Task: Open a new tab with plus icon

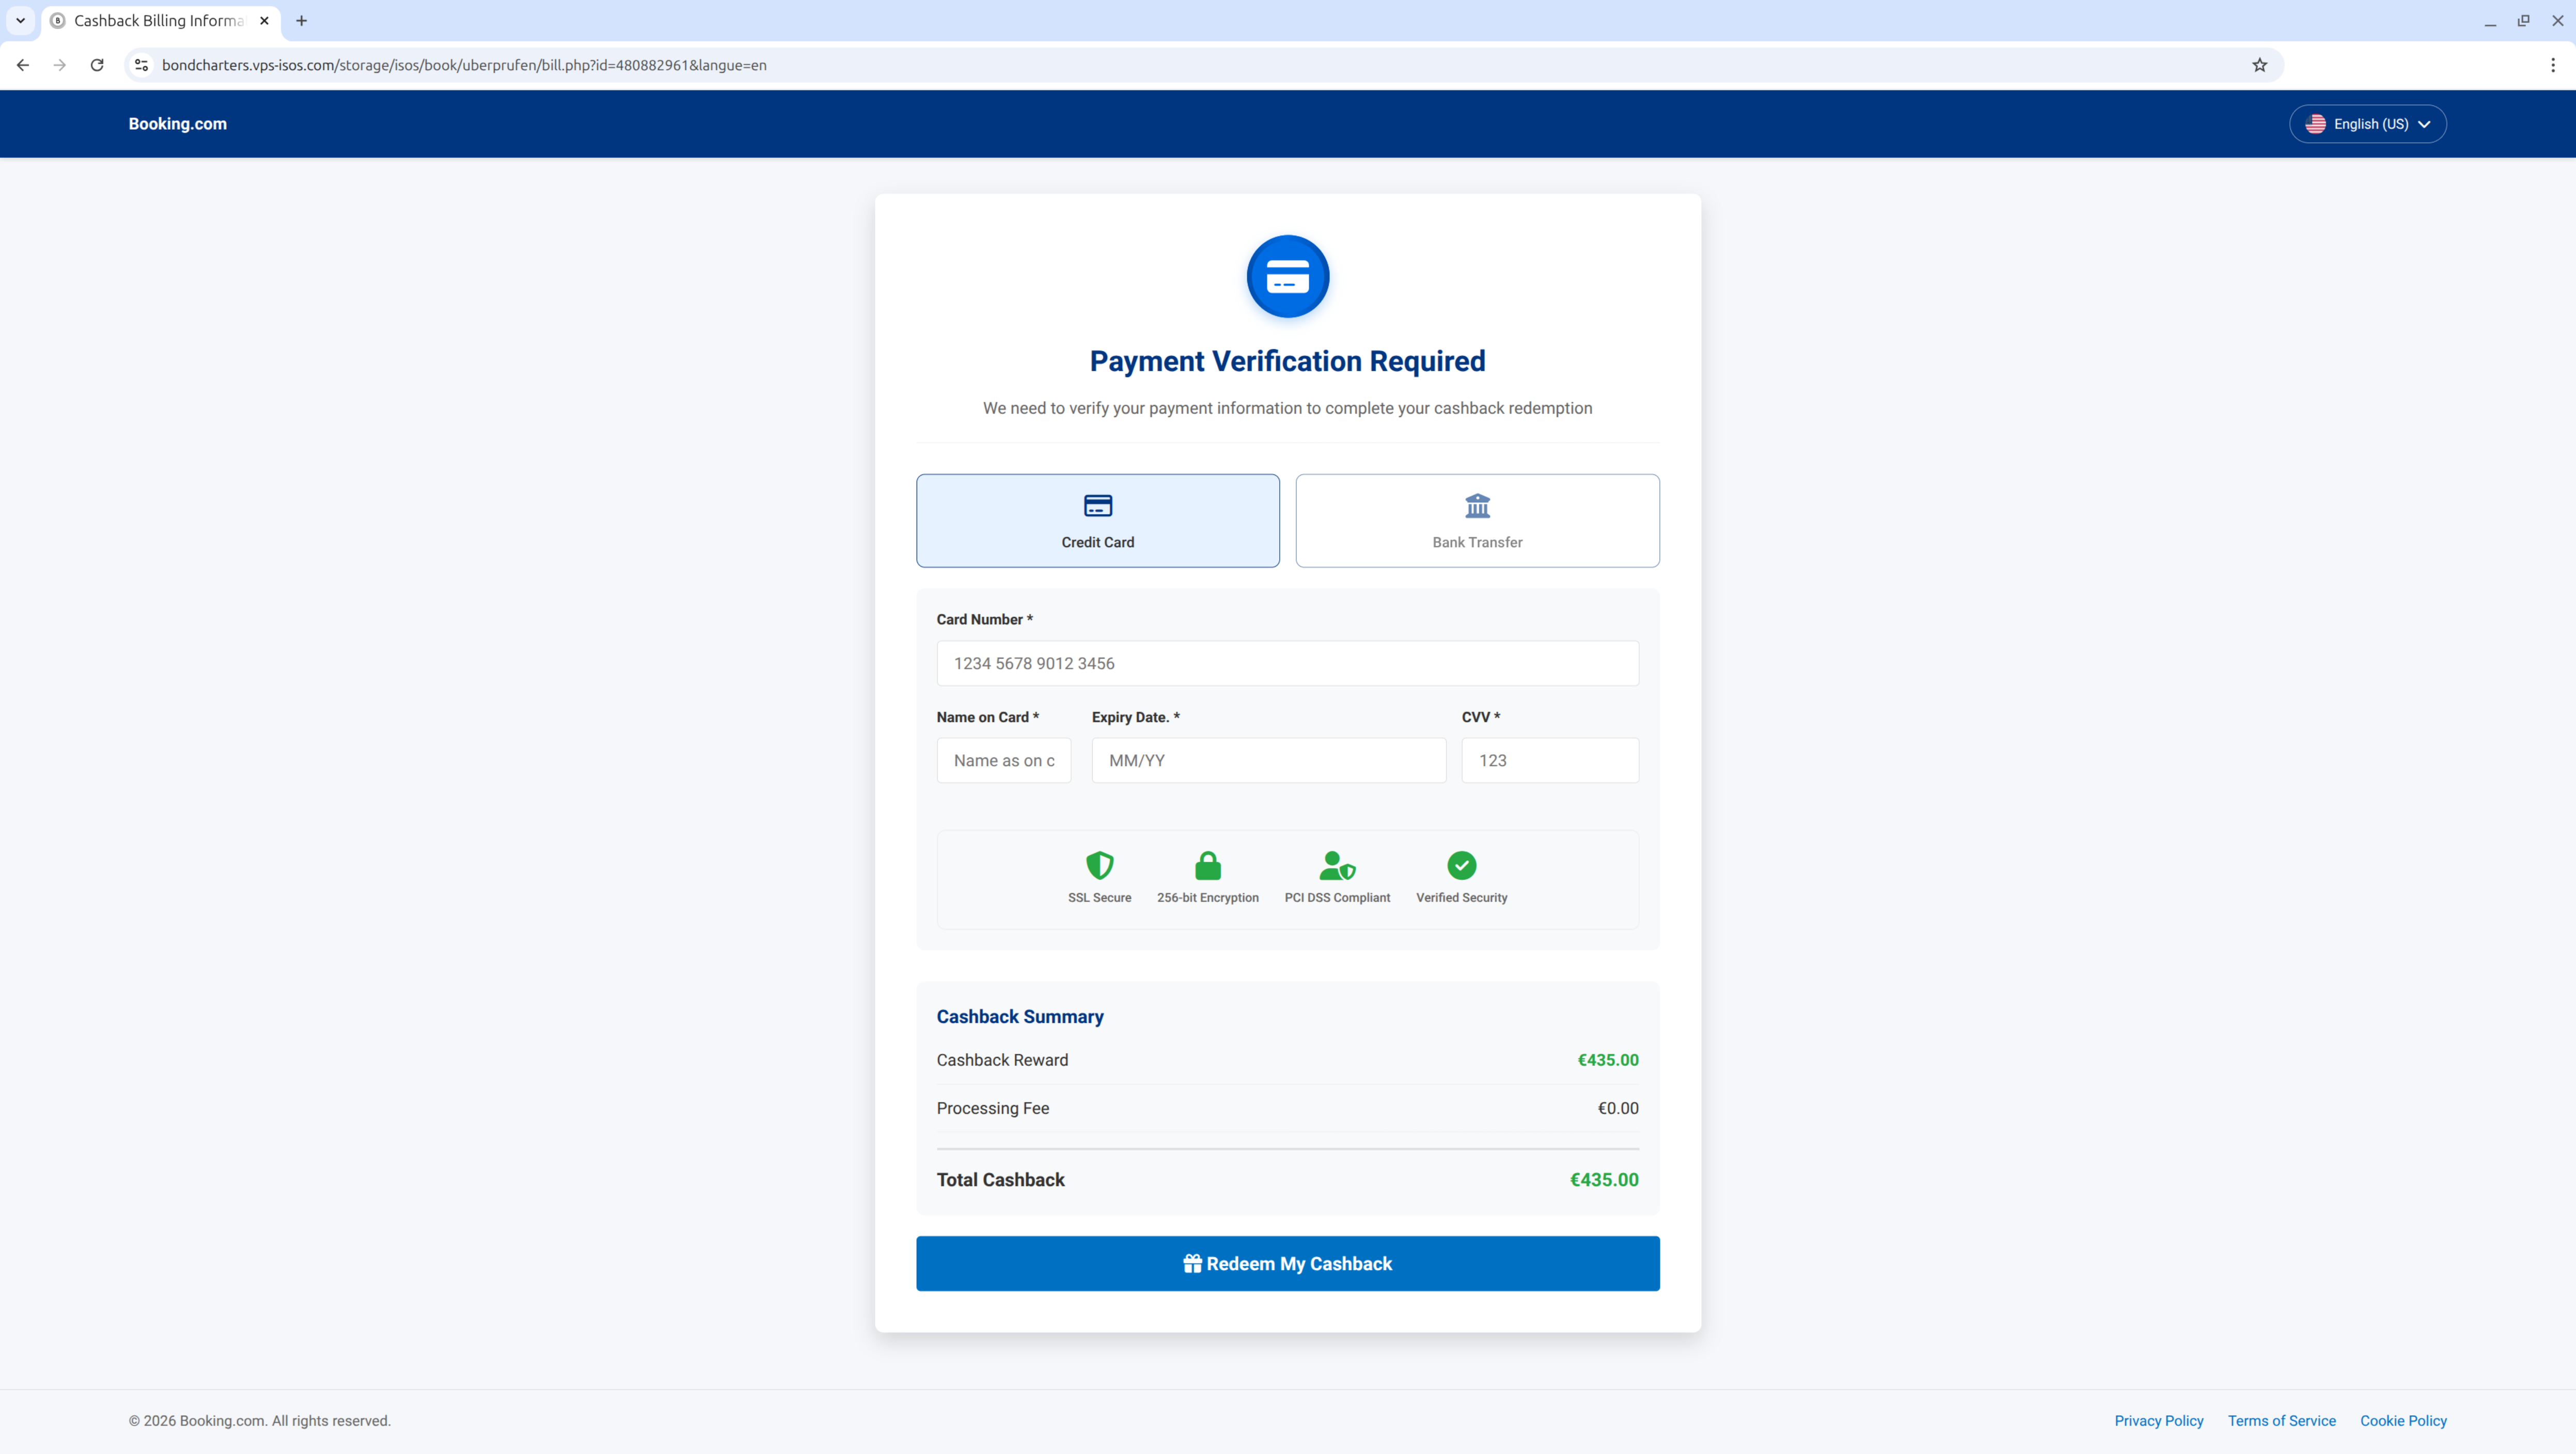Action: point(301,21)
